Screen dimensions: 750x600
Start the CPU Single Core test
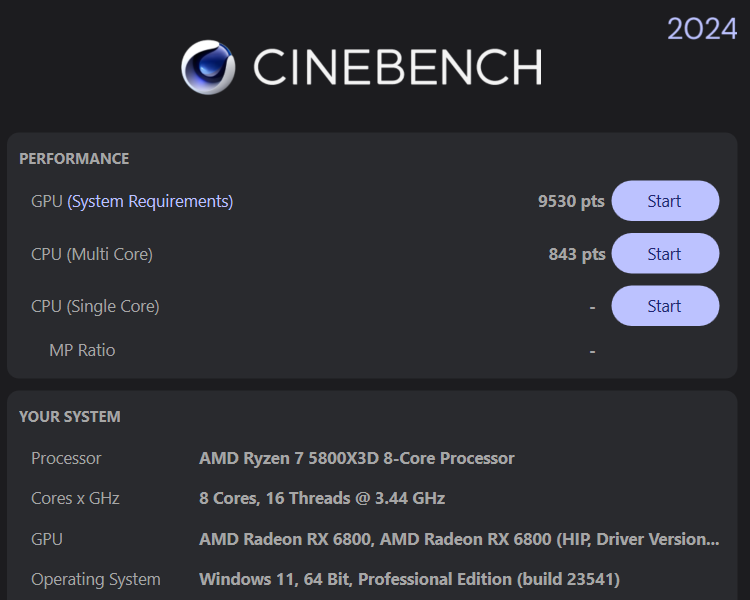coord(664,306)
